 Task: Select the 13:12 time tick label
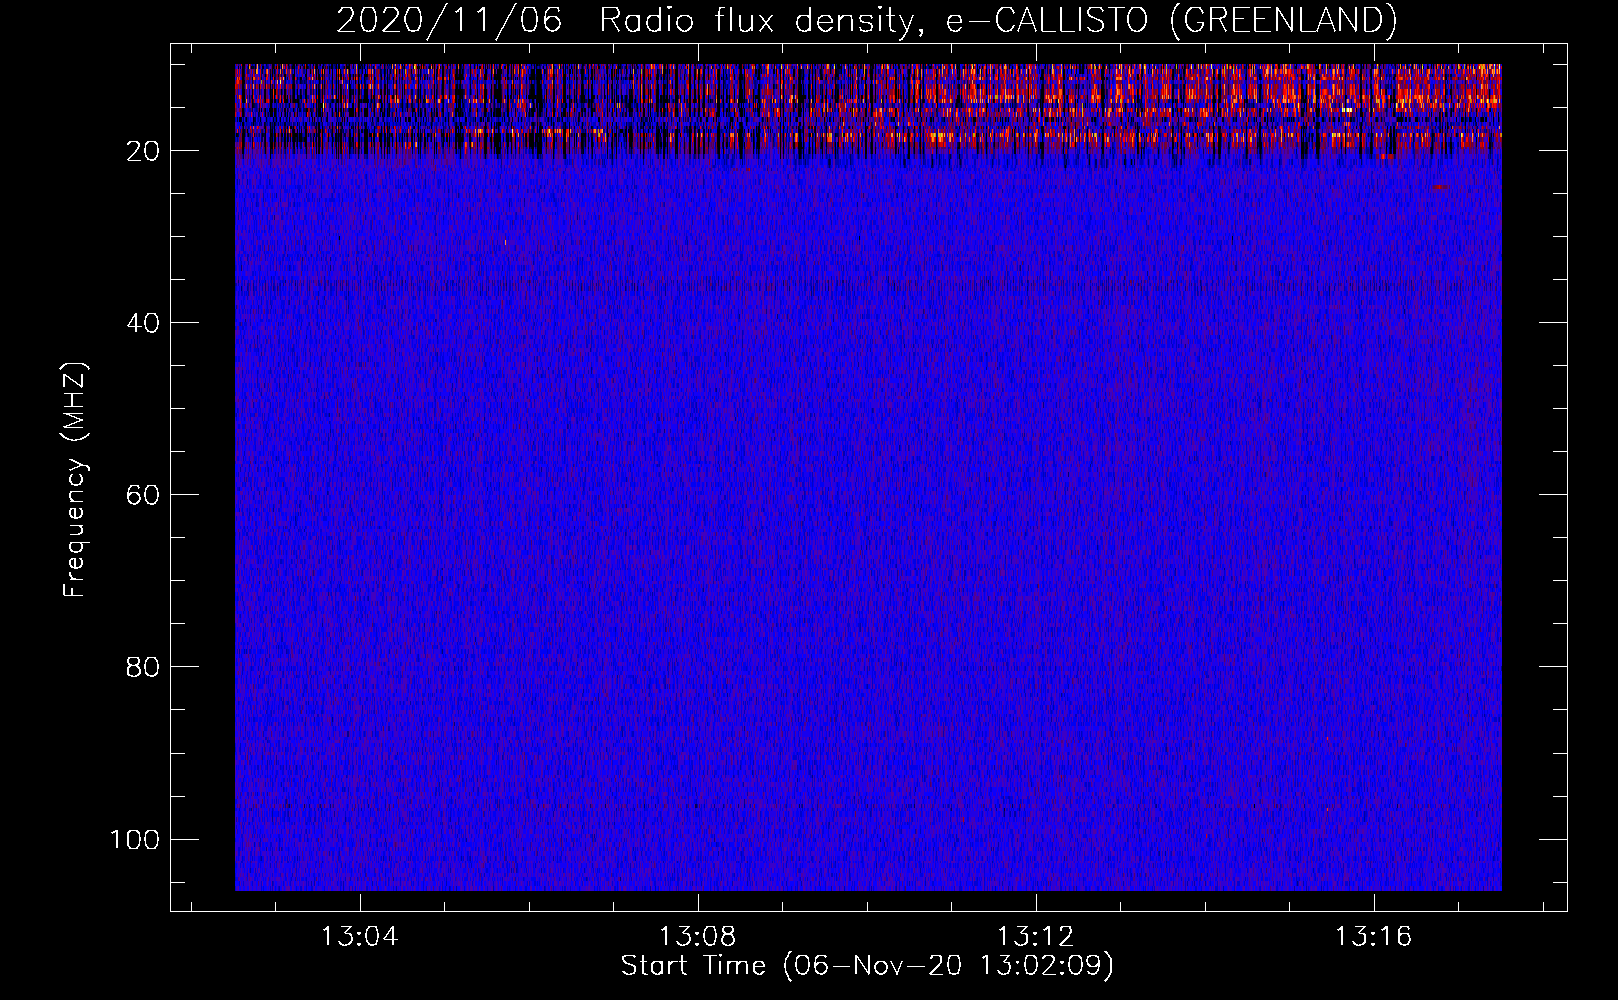click(1035, 937)
